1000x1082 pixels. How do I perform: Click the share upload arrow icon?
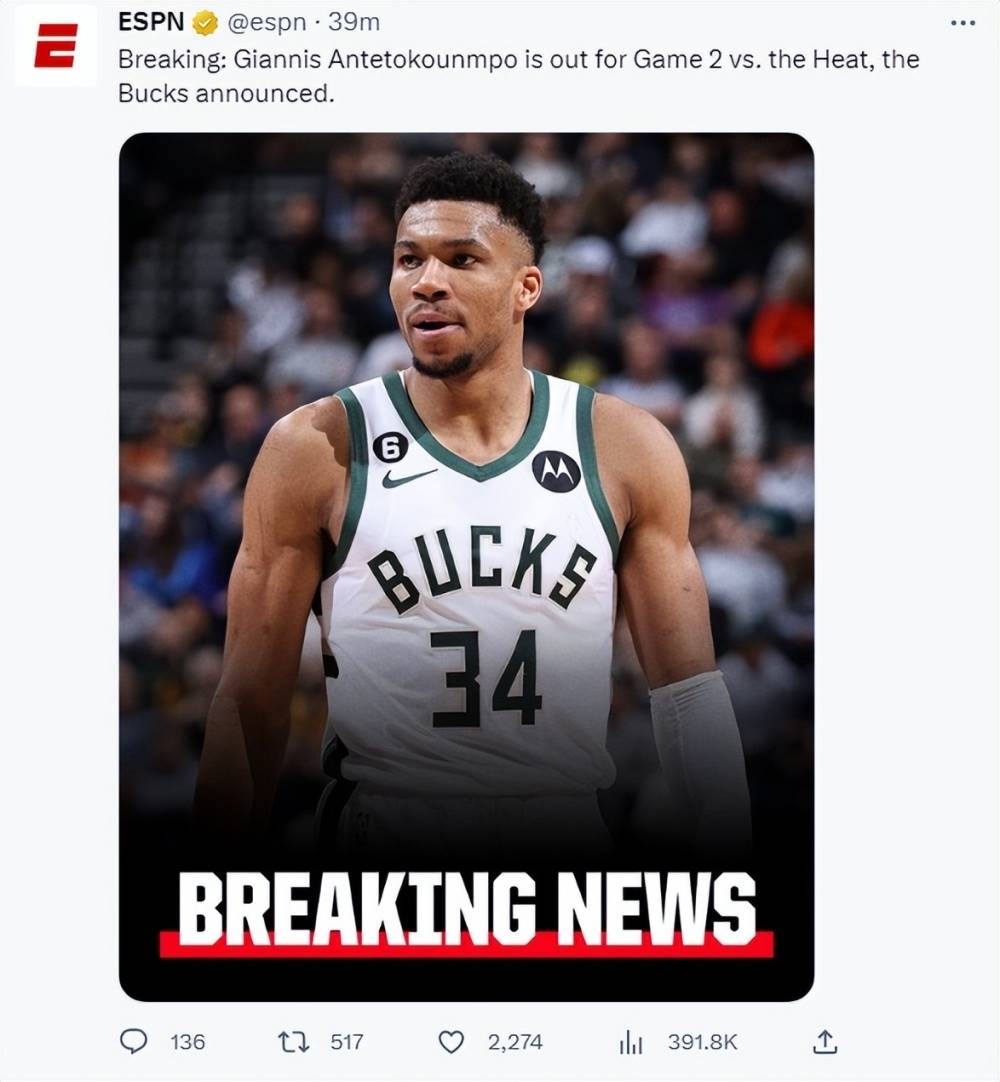pyautogui.click(x=825, y=1041)
